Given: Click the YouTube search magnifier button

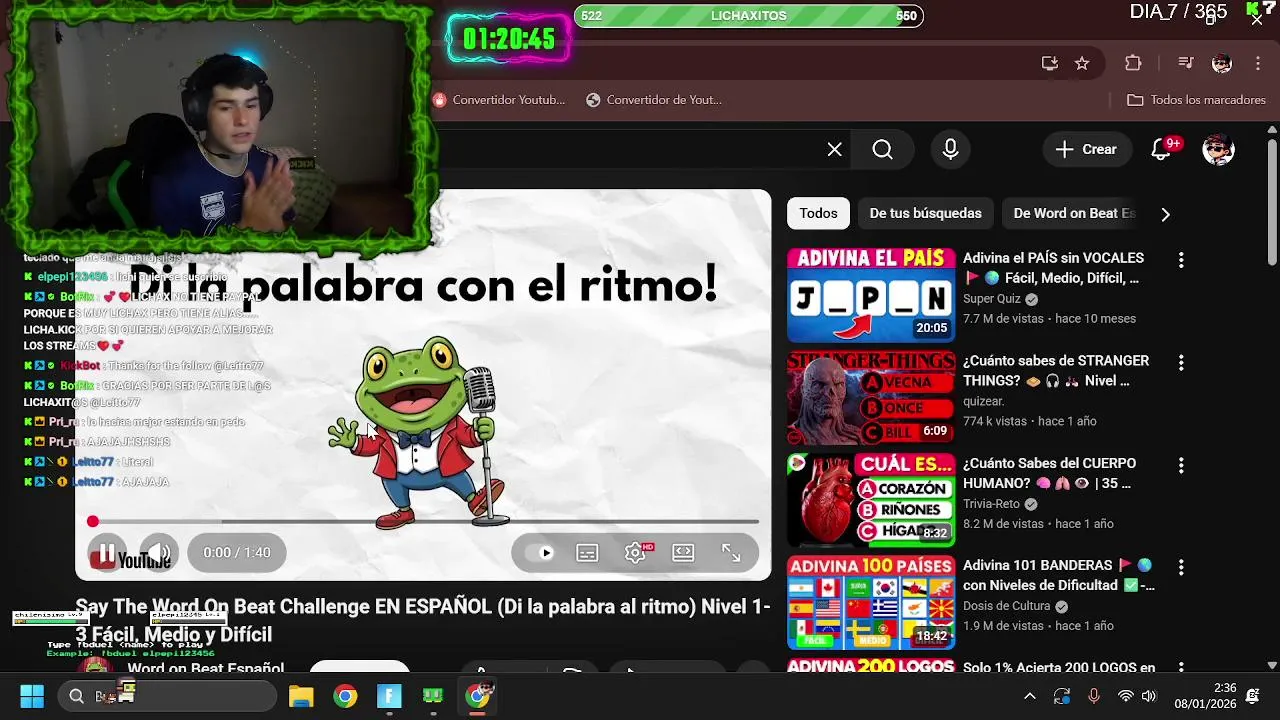Looking at the screenshot, I should pos(882,150).
